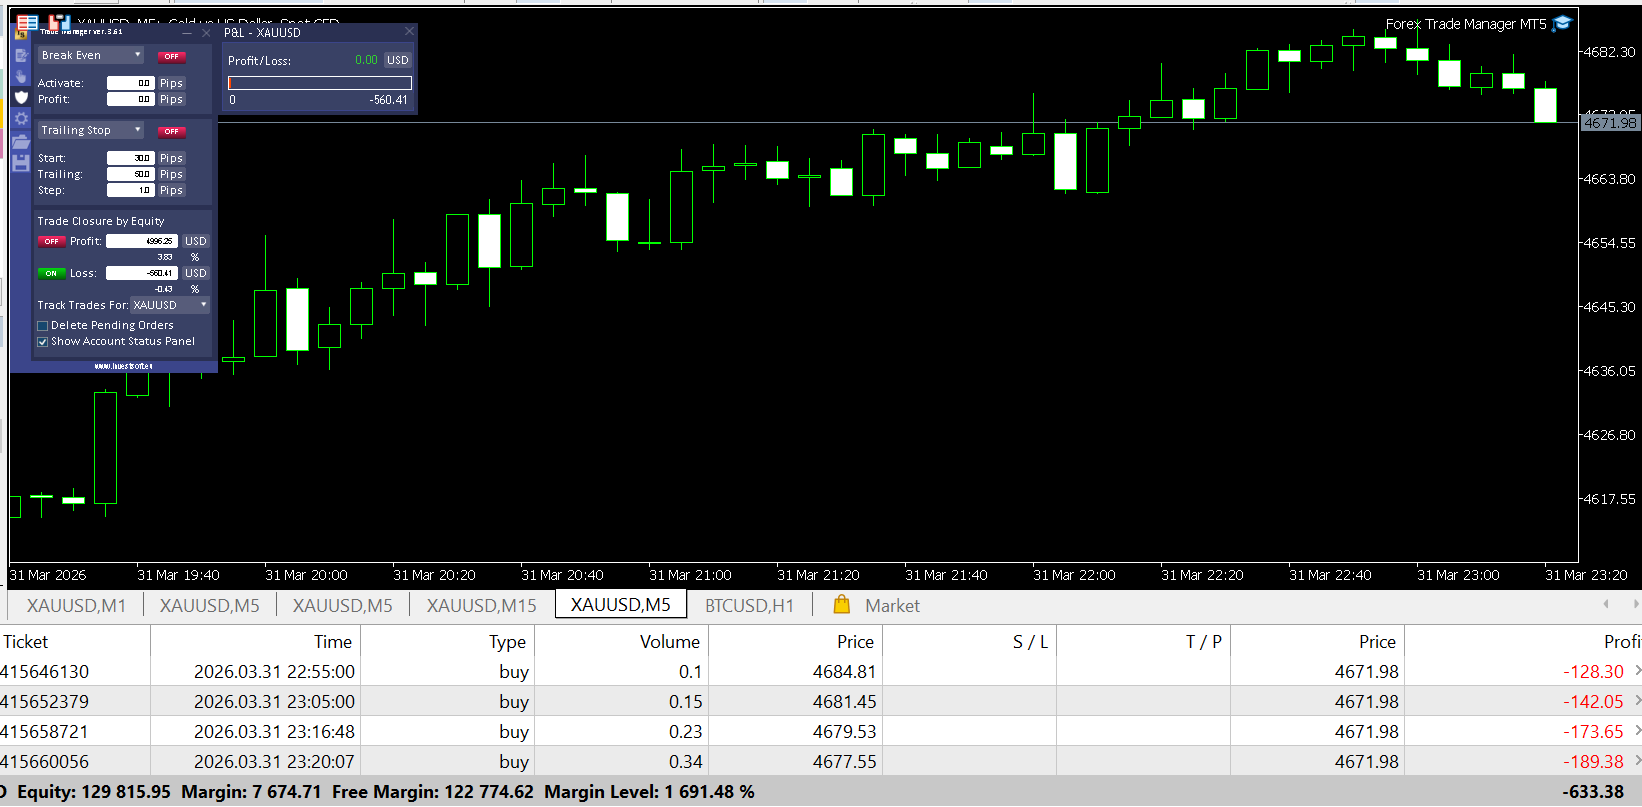Image resolution: width=1642 pixels, height=807 pixels.
Task: Toggle the Trailing Stop OFF switch
Action: (x=171, y=131)
